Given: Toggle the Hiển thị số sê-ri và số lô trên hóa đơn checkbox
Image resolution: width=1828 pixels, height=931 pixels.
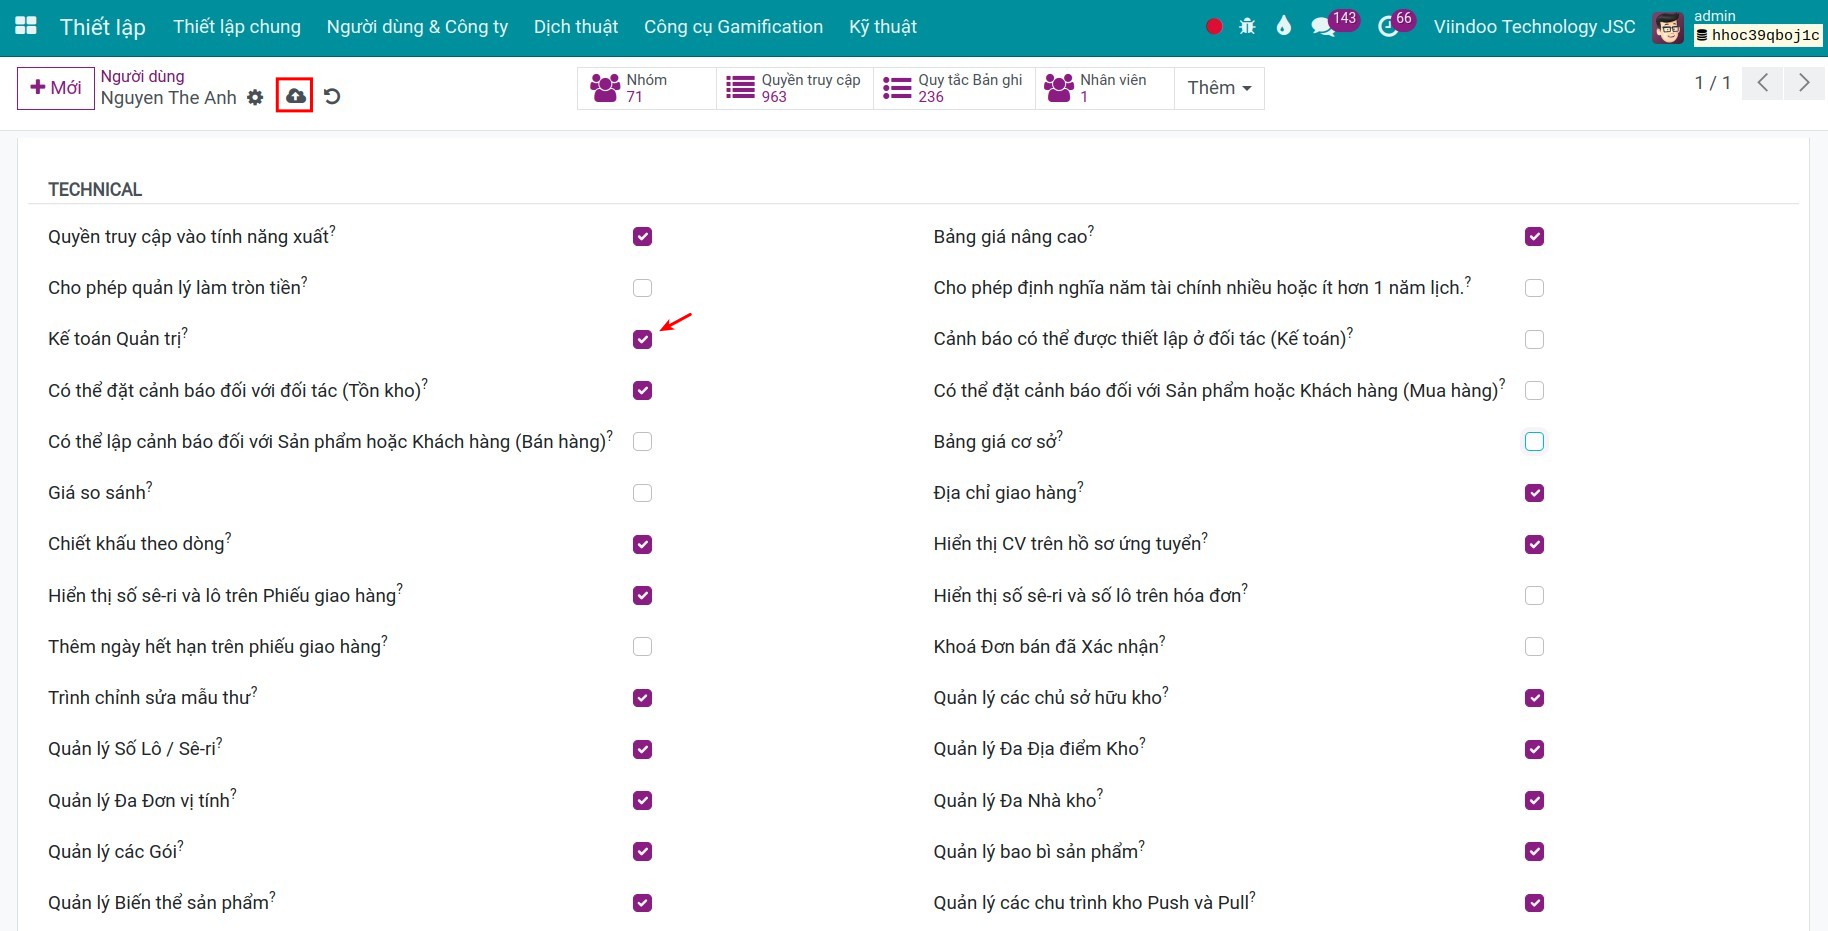Looking at the screenshot, I should pos(1534,595).
